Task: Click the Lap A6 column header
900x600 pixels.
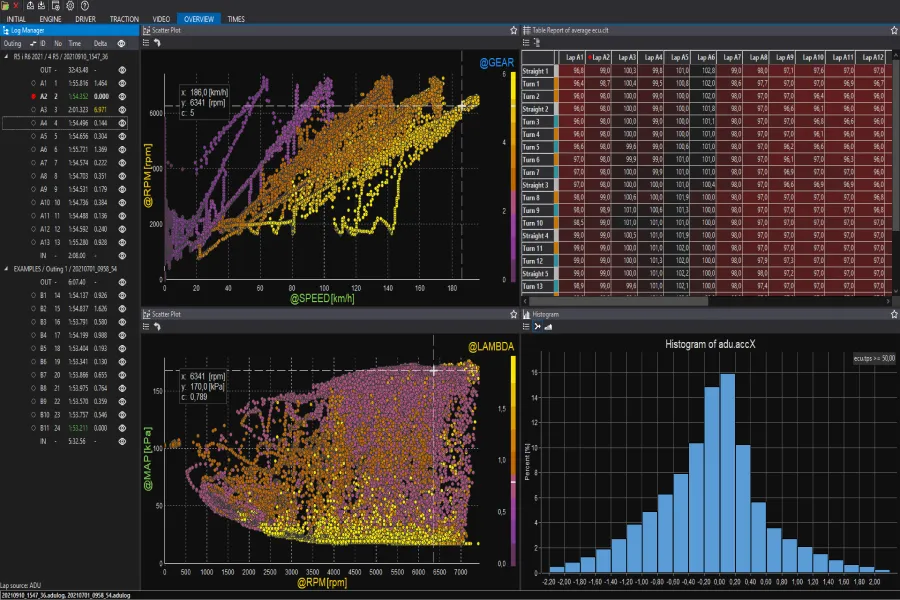Action: click(704, 57)
